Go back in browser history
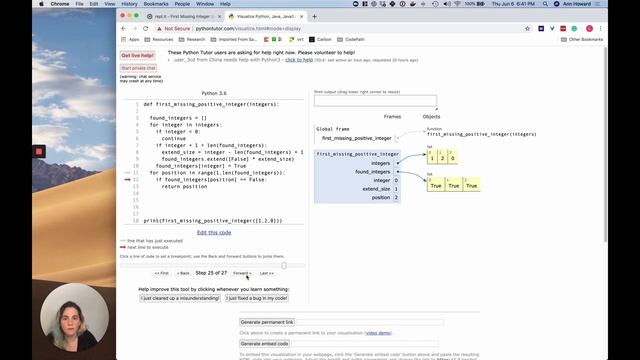Screen dimensions: 640x360 point(124,29)
